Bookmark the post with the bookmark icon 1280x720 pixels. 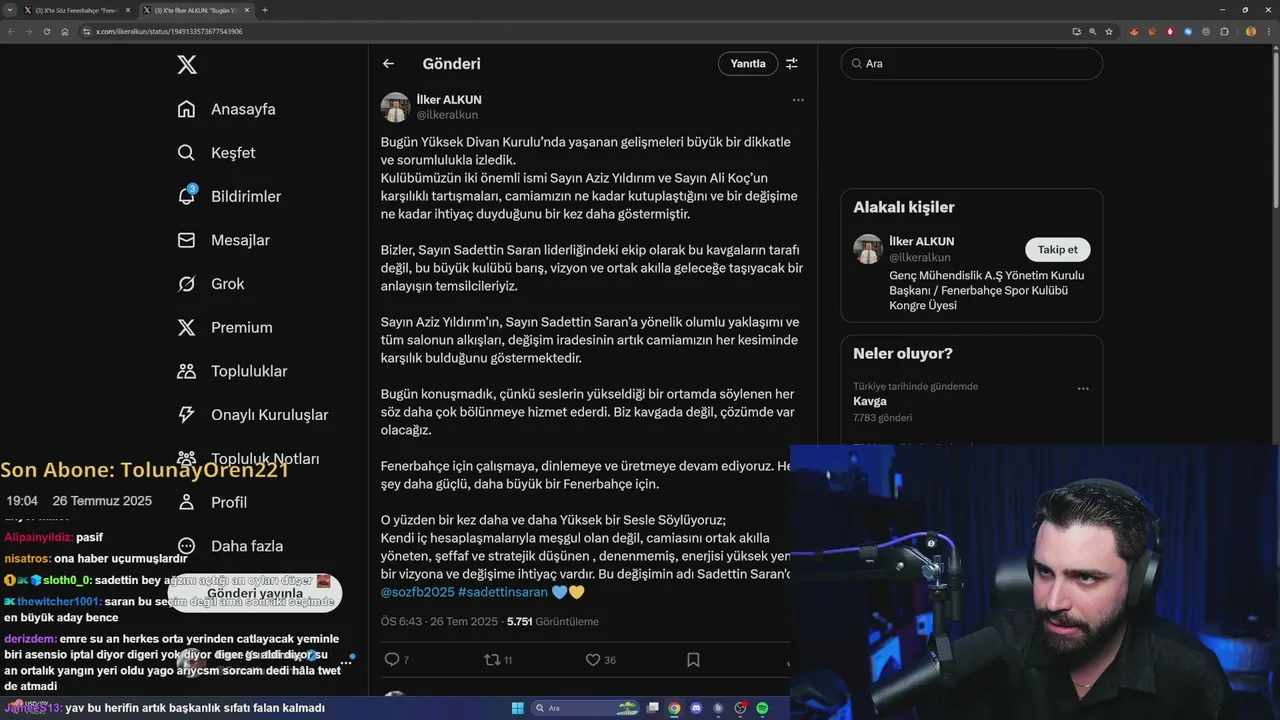[x=693, y=660]
